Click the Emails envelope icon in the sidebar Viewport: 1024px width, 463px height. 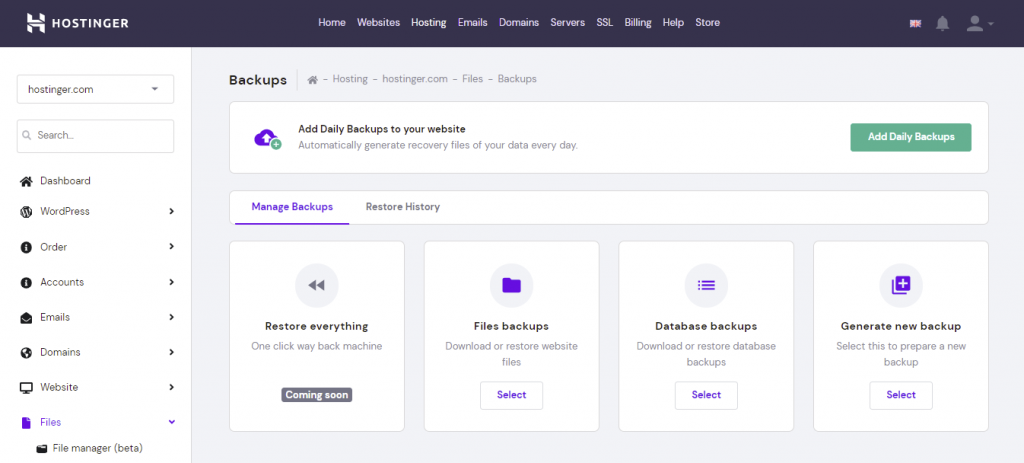click(x=26, y=317)
